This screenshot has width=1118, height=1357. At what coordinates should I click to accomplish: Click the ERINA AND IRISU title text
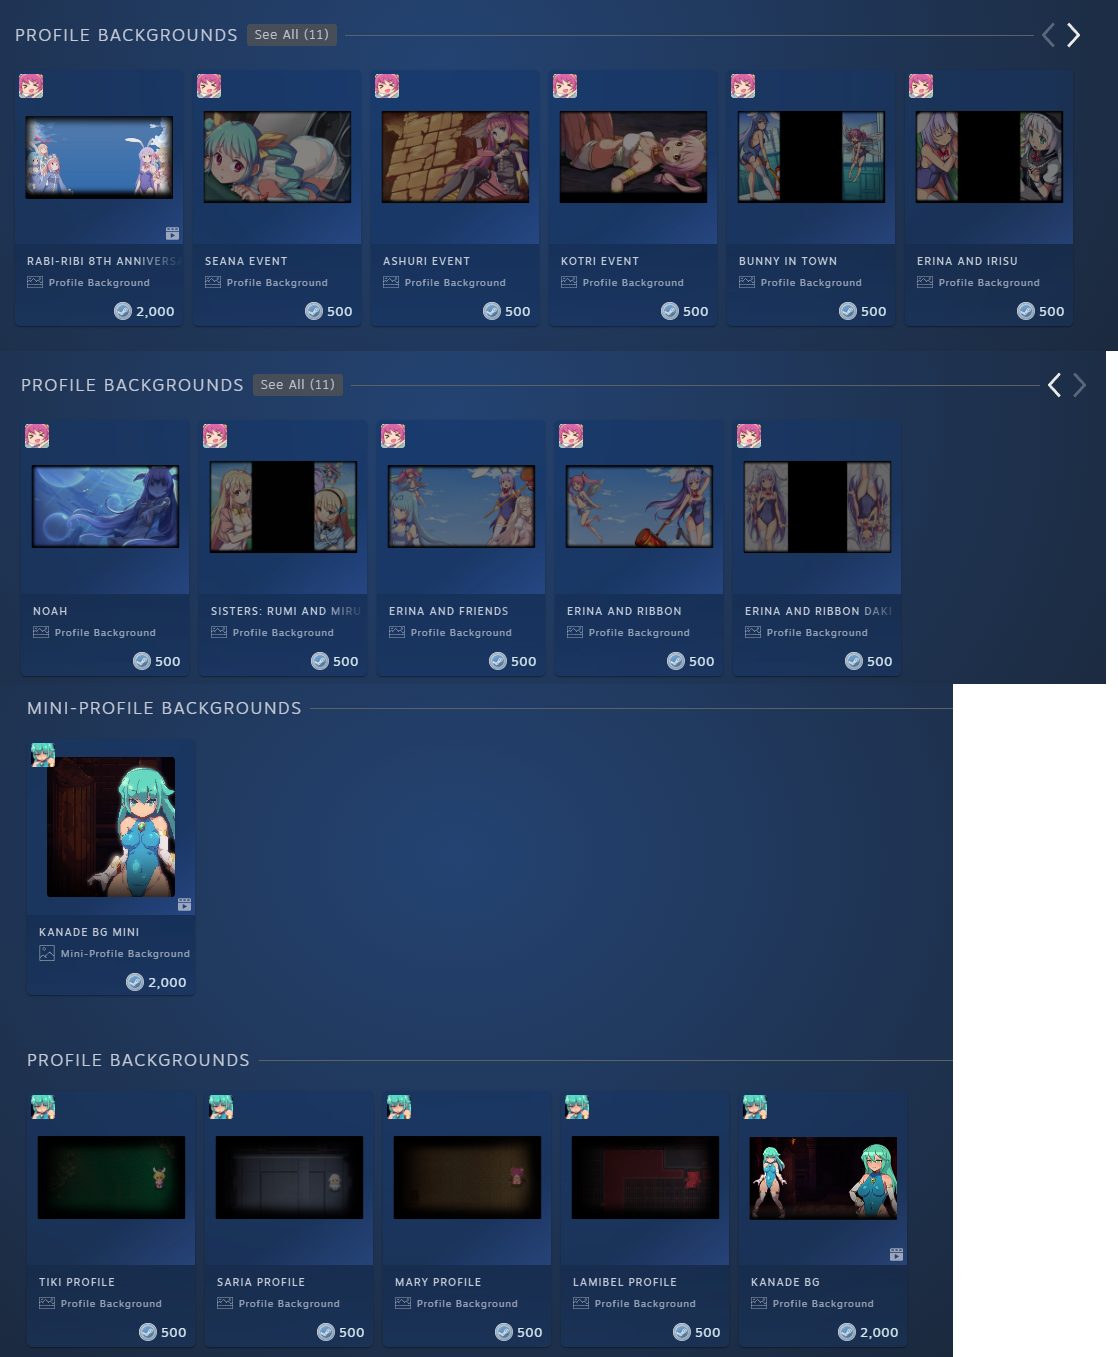click(x=967, y=261)
